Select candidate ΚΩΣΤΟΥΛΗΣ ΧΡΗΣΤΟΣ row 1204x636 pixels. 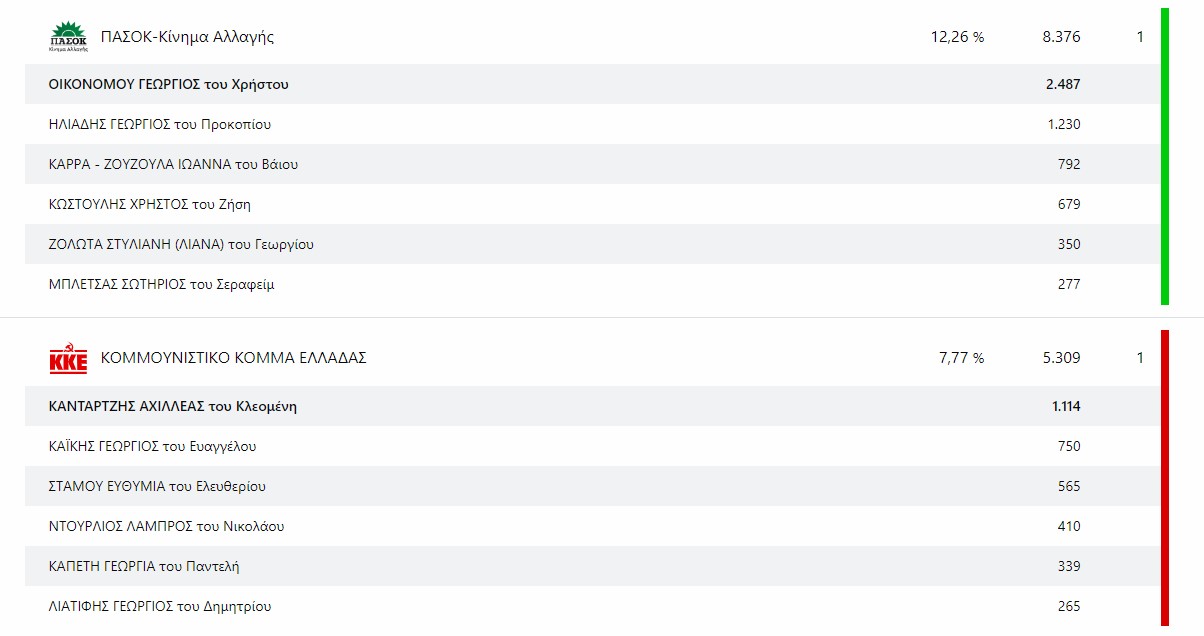[x=592, y=204]
